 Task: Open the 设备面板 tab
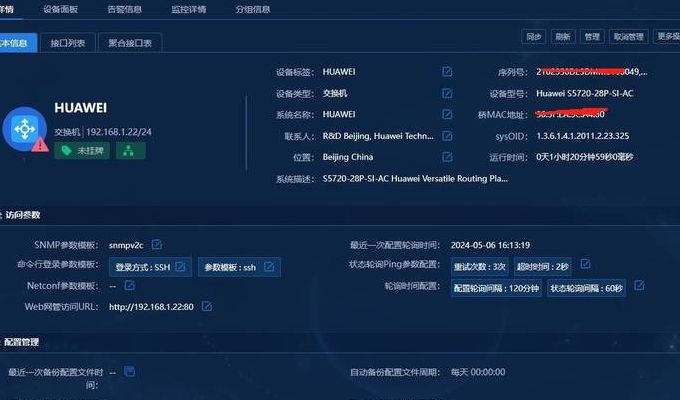[61, 9]
